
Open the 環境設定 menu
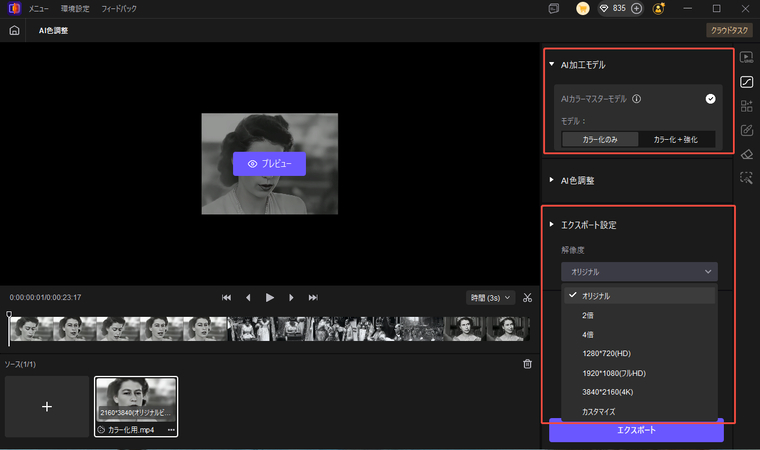[x=75, y=9]
